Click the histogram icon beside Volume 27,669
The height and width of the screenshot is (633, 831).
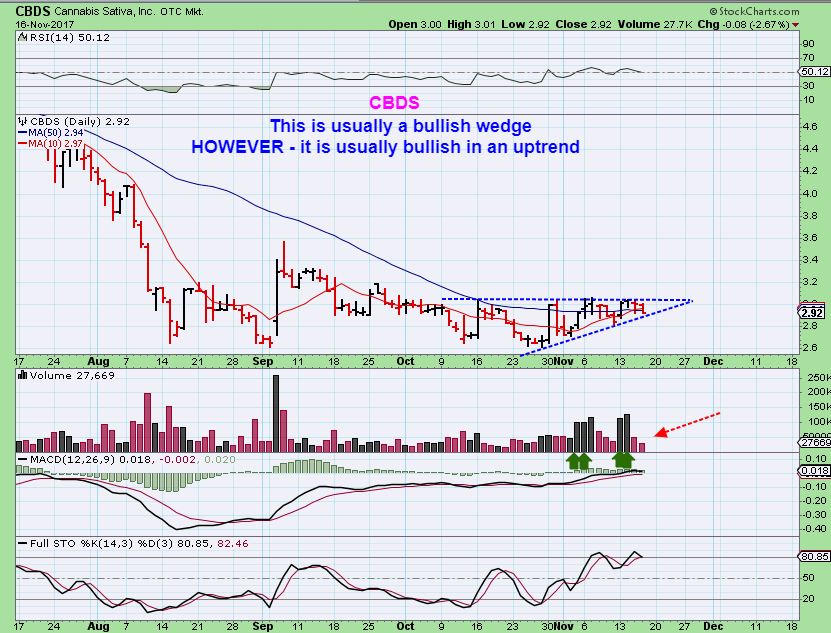pos(23,375)
